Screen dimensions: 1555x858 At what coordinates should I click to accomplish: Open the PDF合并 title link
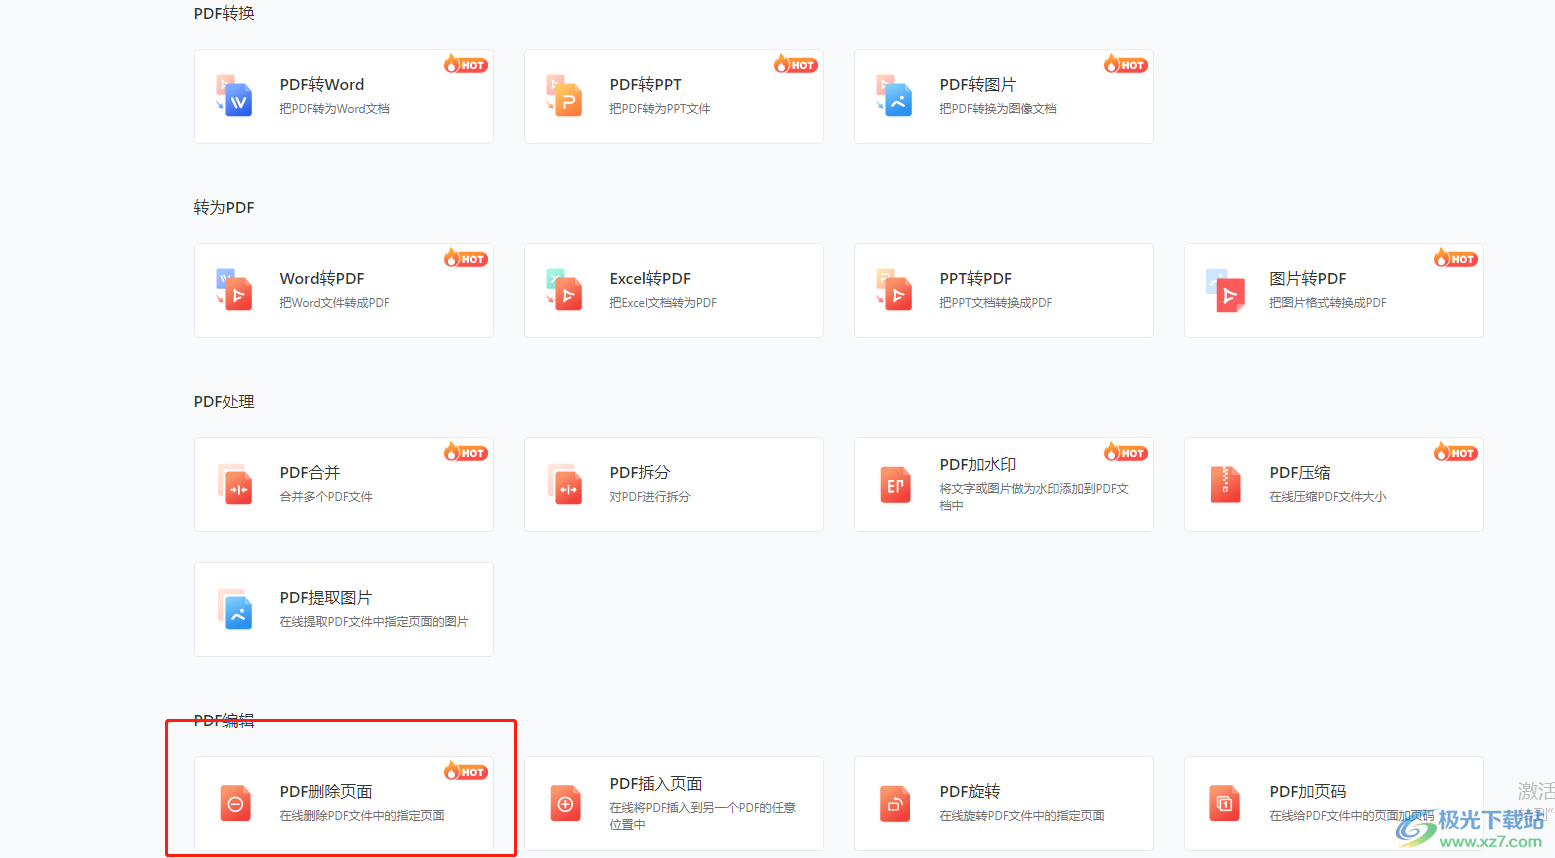310,473
